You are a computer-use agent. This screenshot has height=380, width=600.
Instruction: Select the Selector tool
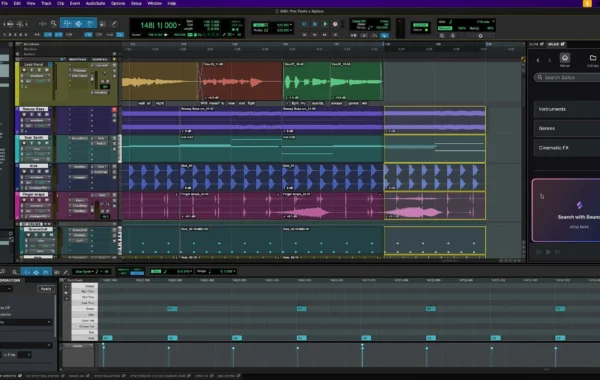click(78, 24)
